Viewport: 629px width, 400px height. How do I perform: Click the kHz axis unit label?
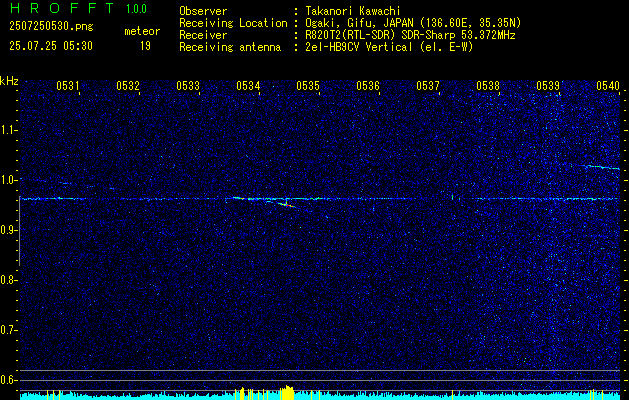[x=9, y=81]
